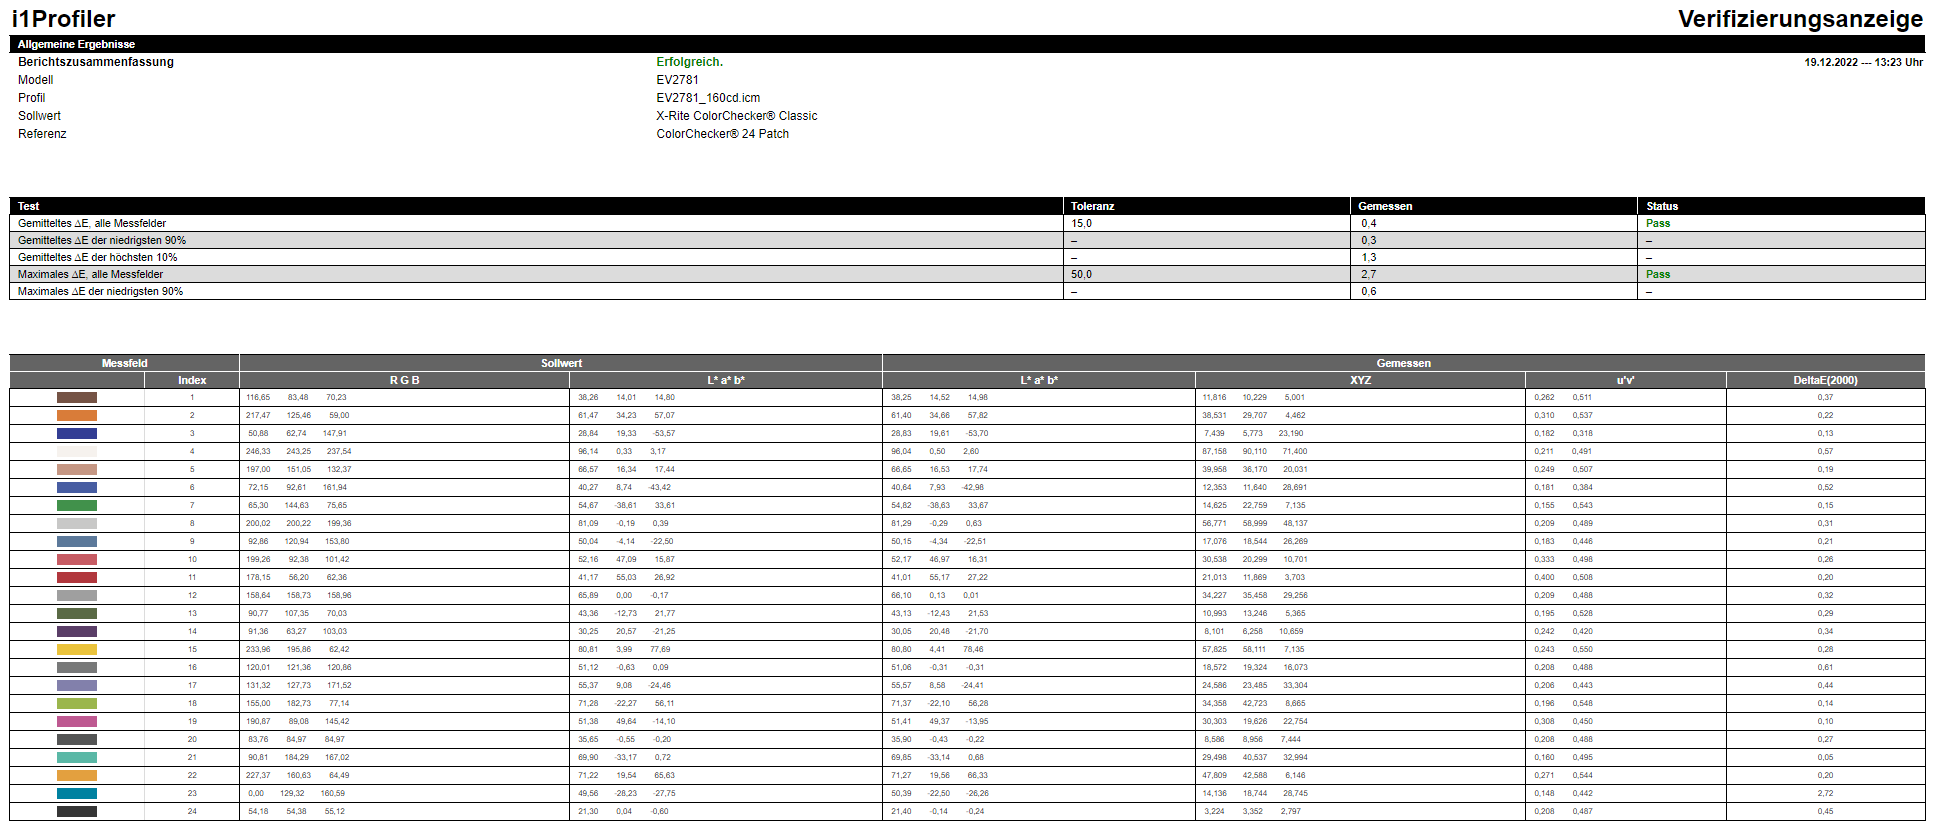Click the Index column header
The height and width of the screenshot is (830, 1935).
(192, 380)
